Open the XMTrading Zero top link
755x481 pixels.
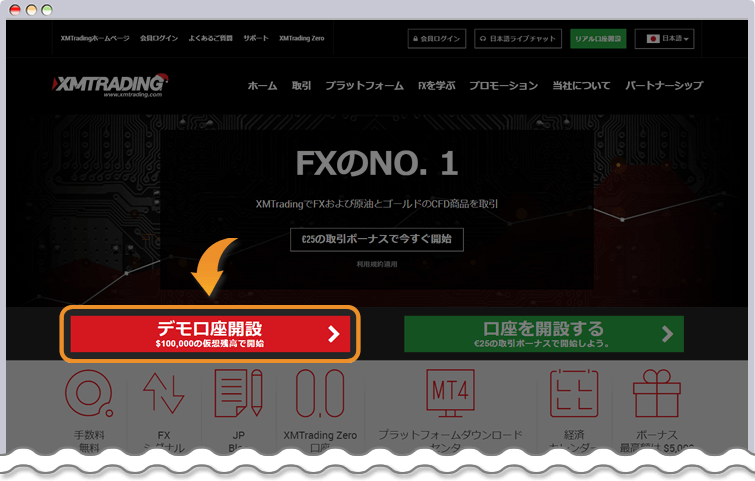coord(302,38)
